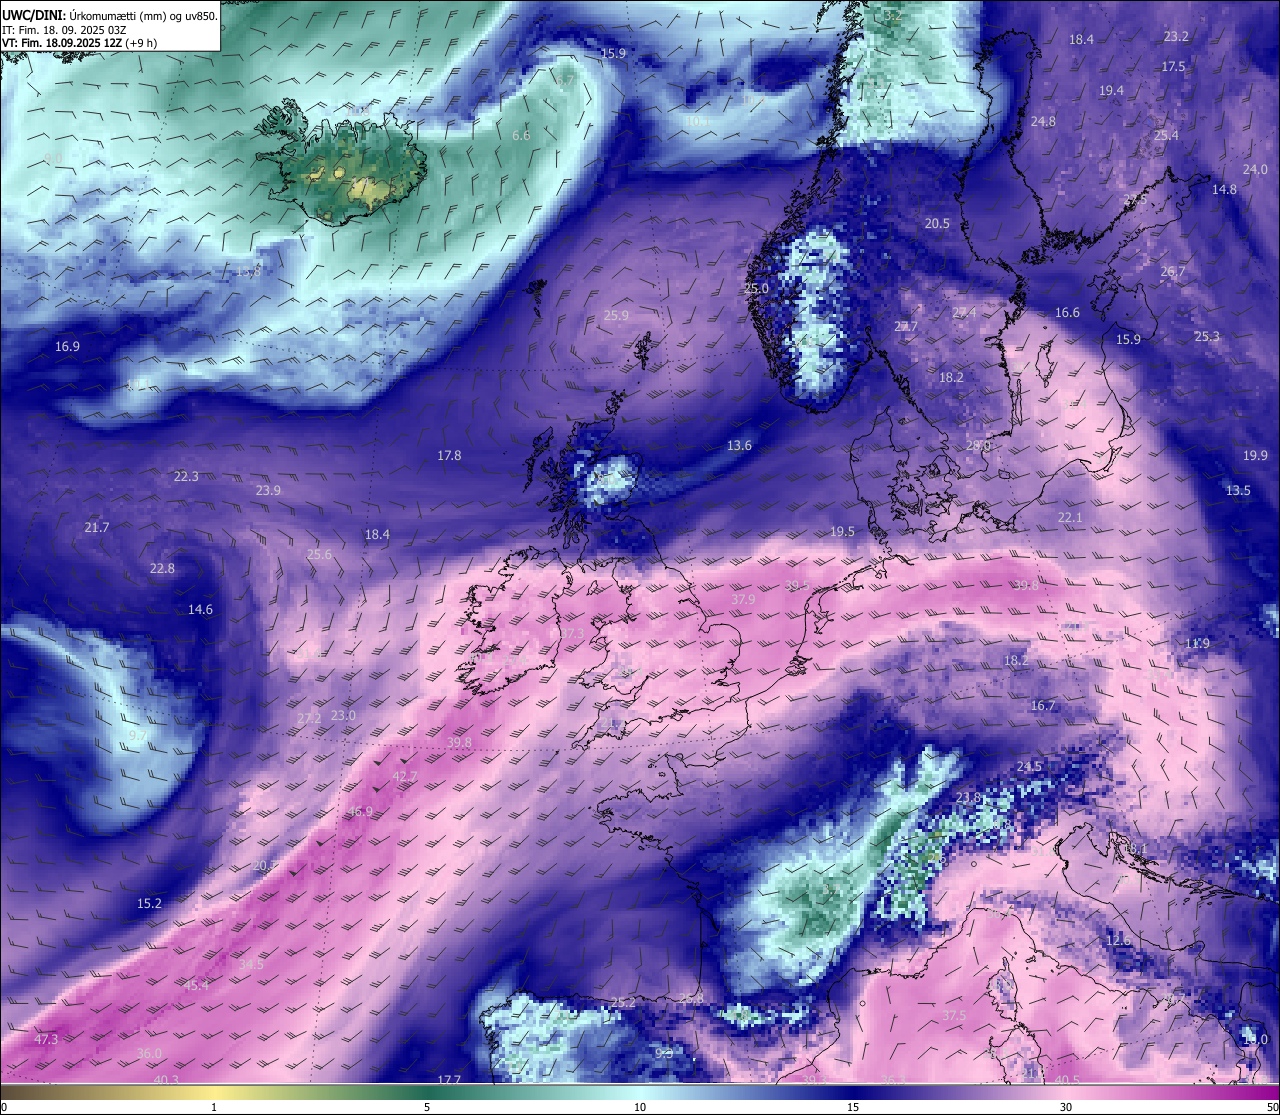Click the legend tick label "50"
The height and width of the screenshot is (1115, 1280).
click(x=1272, y=1107)
